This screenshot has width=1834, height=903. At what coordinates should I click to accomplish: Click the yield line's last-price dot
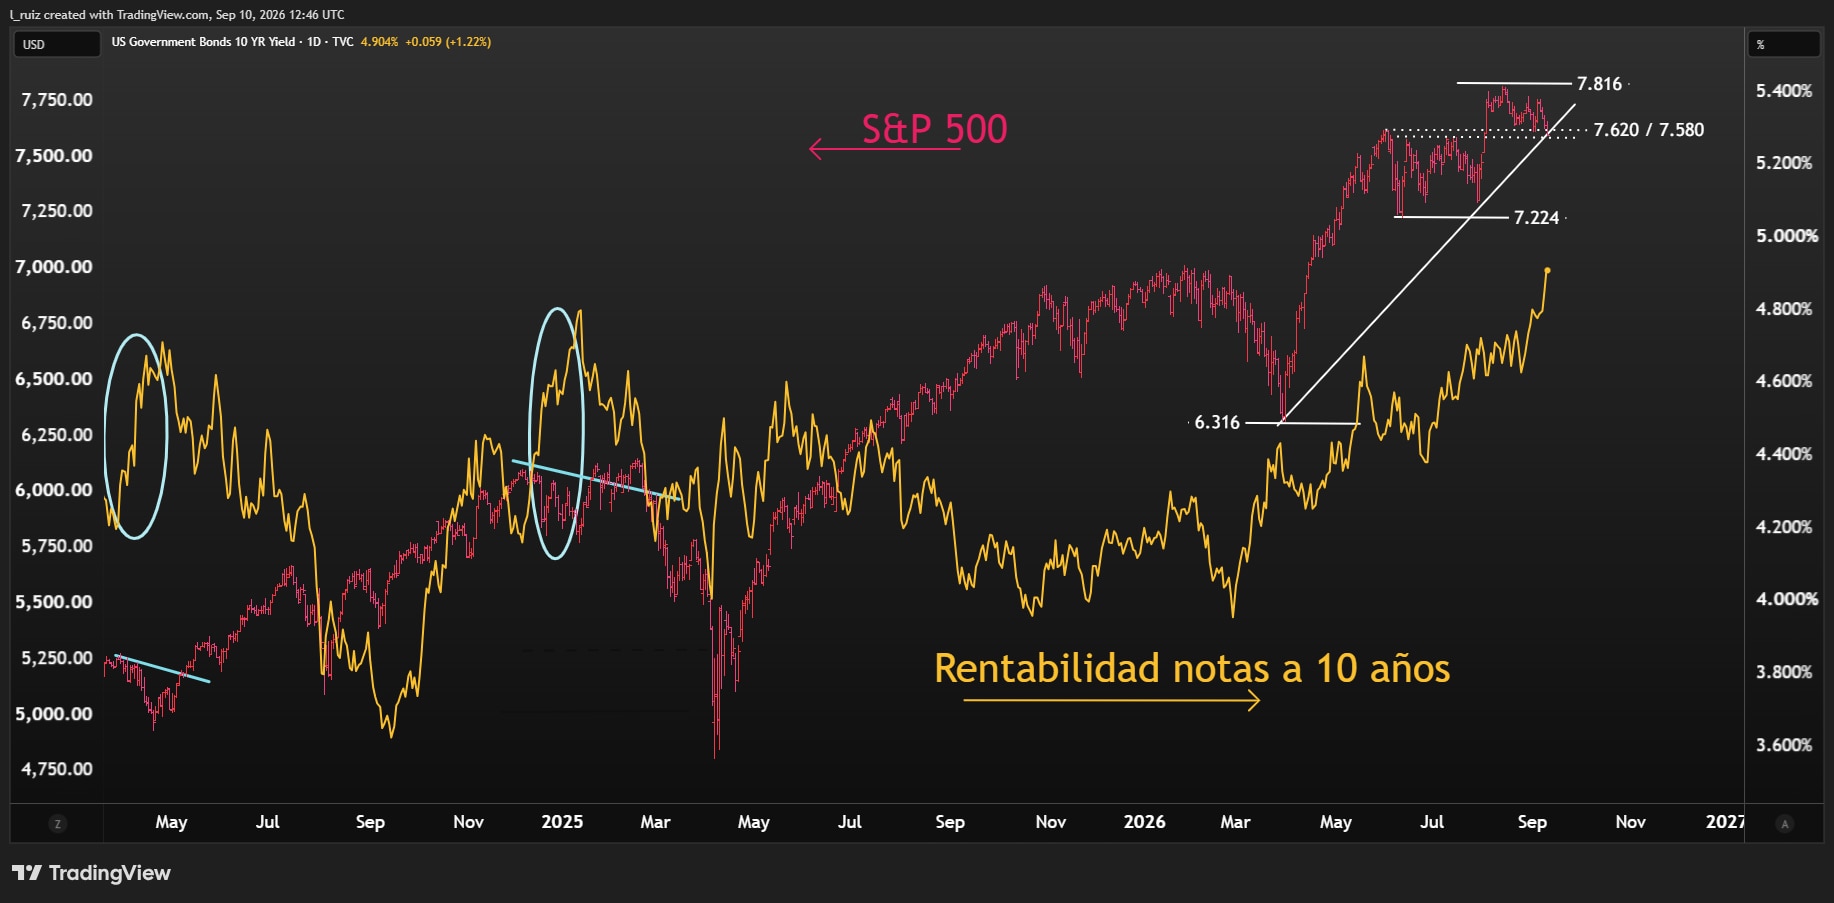coord(1547,270)
